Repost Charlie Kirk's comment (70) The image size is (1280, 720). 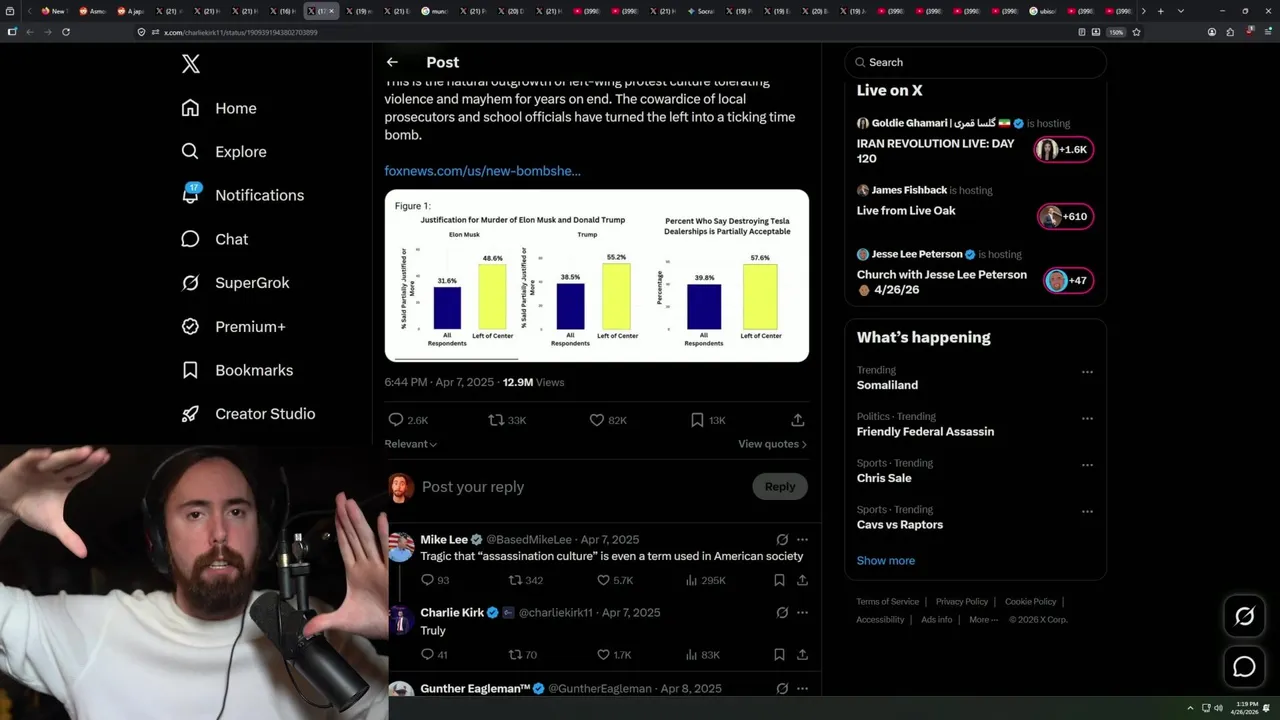523,655
